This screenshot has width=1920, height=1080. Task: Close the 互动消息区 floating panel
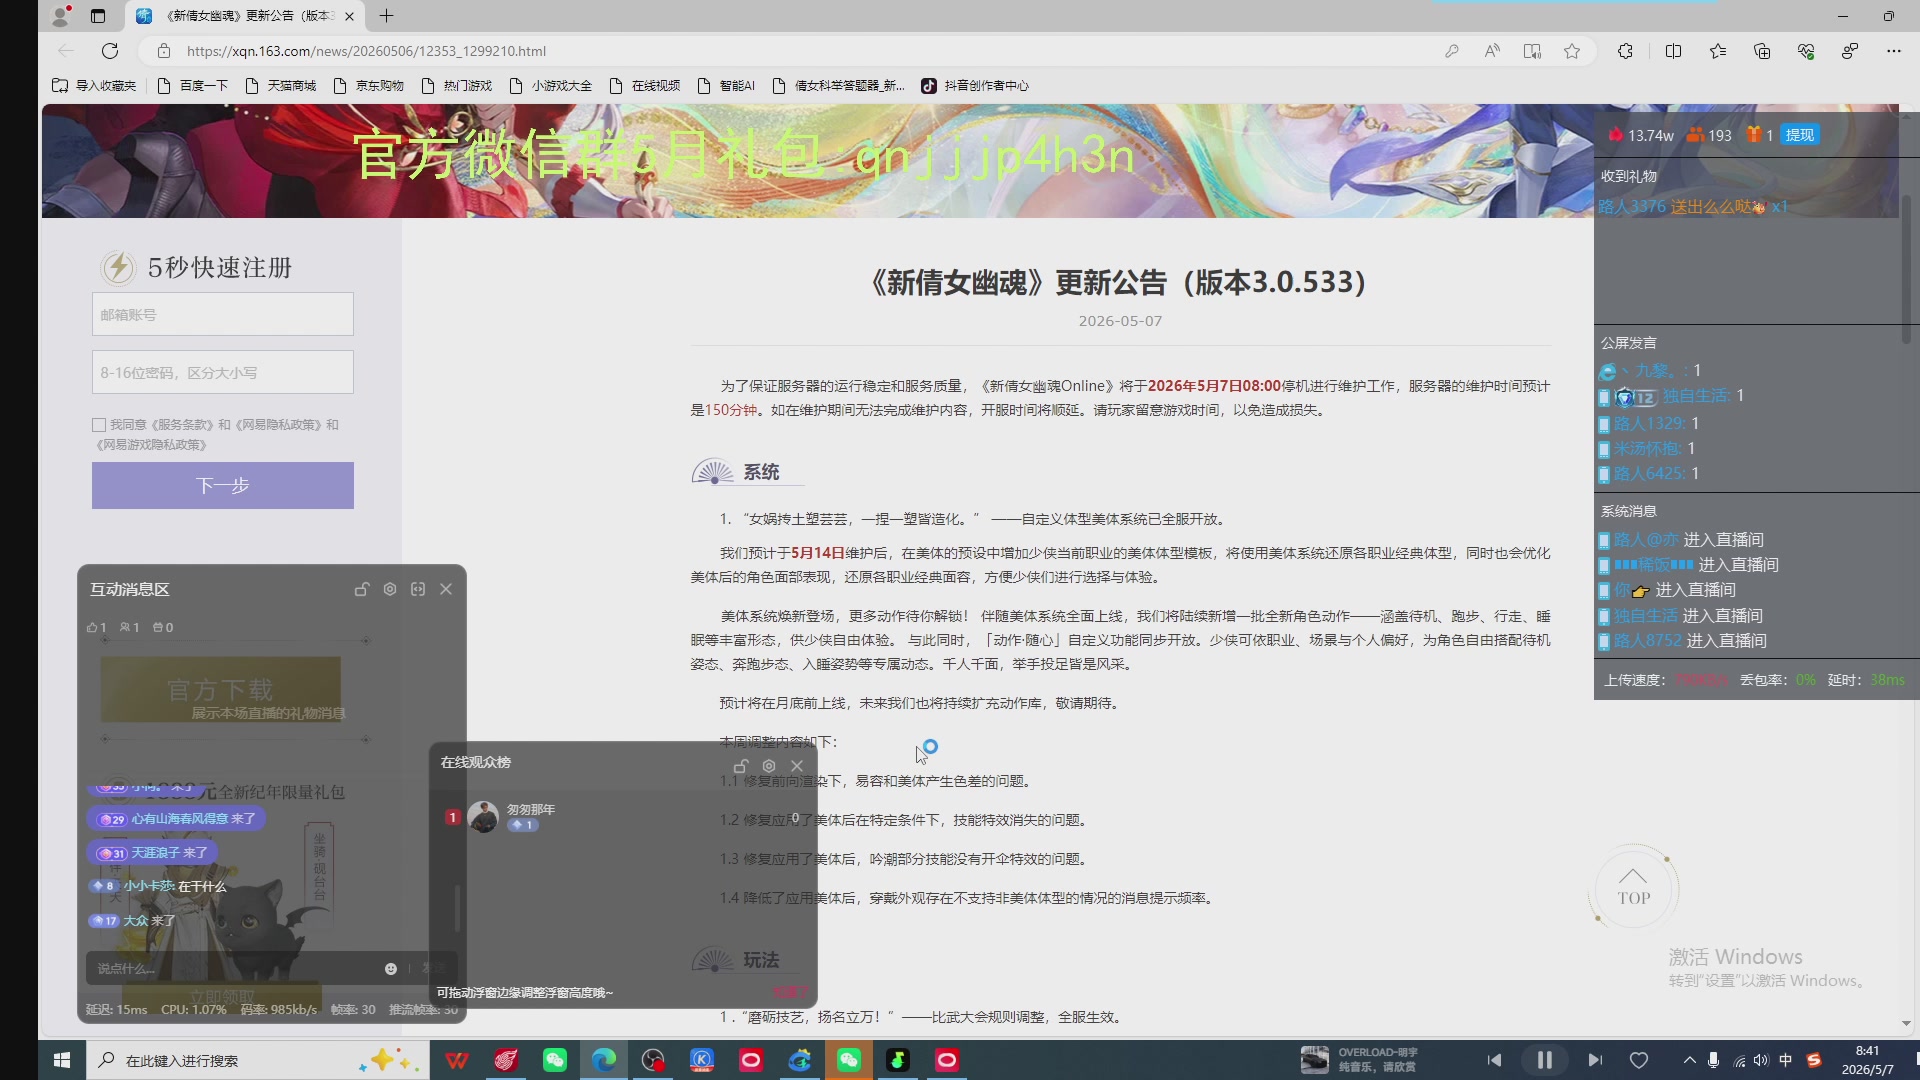coord(446,589)
